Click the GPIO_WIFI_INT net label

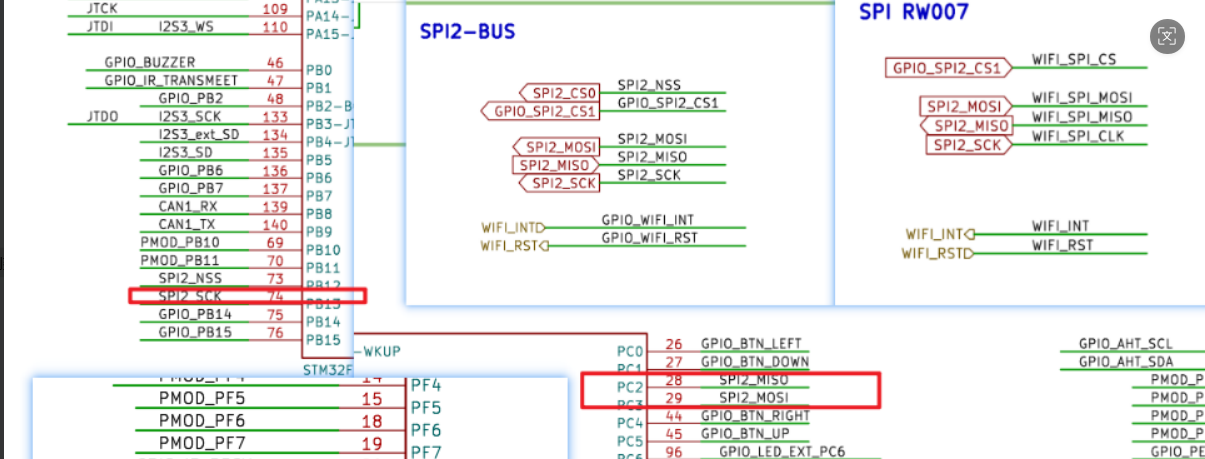coord(647,219)
